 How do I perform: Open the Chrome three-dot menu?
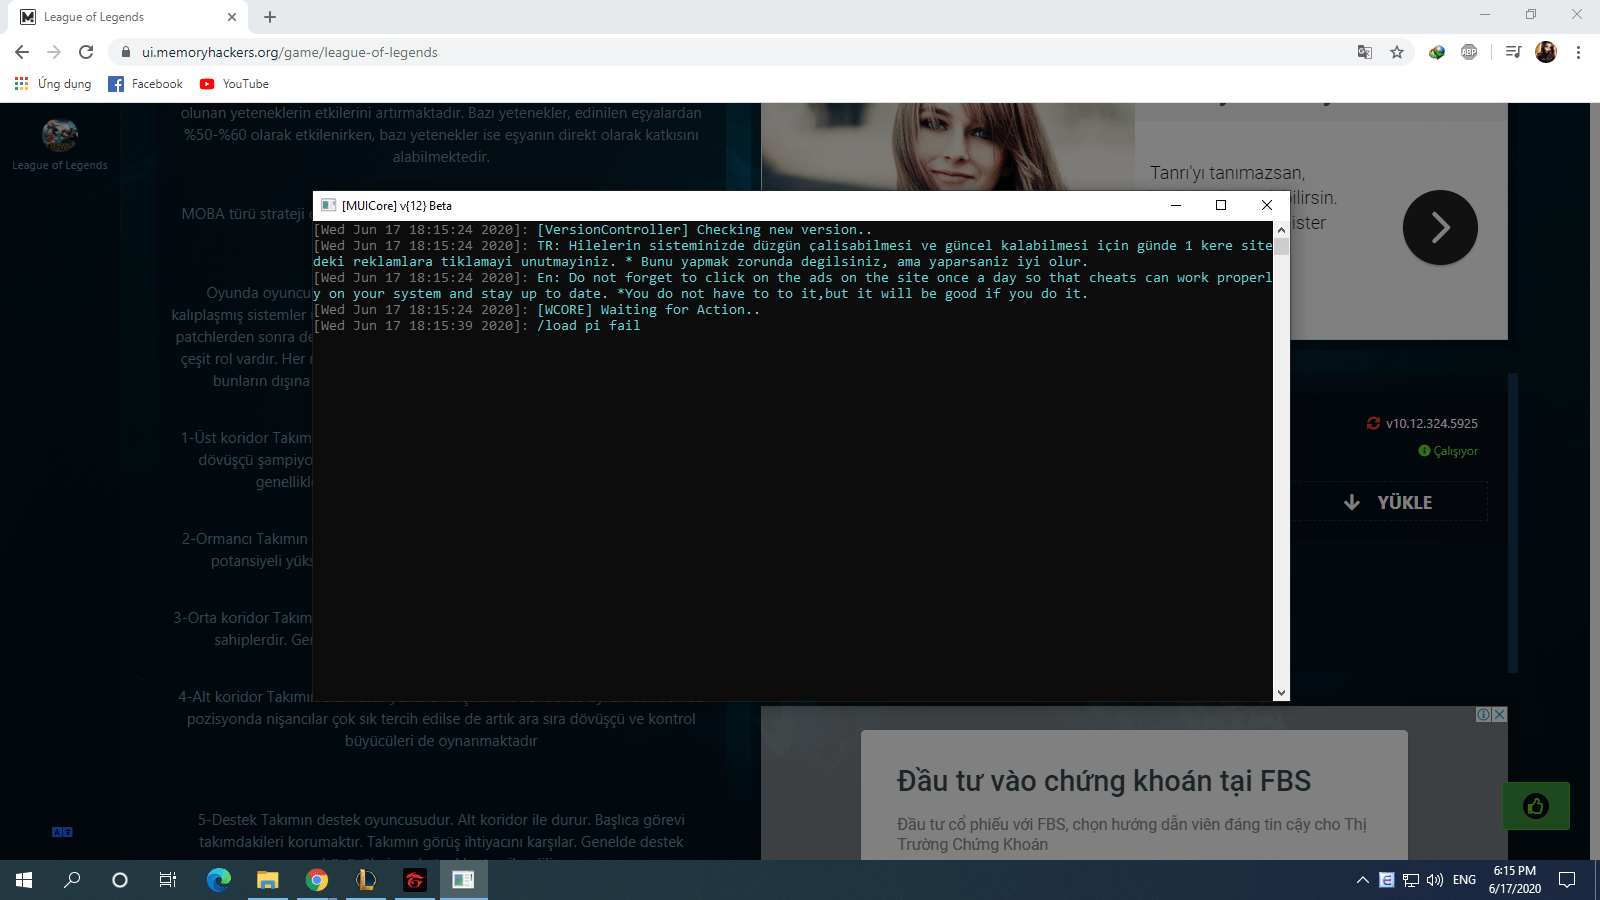1578,52
